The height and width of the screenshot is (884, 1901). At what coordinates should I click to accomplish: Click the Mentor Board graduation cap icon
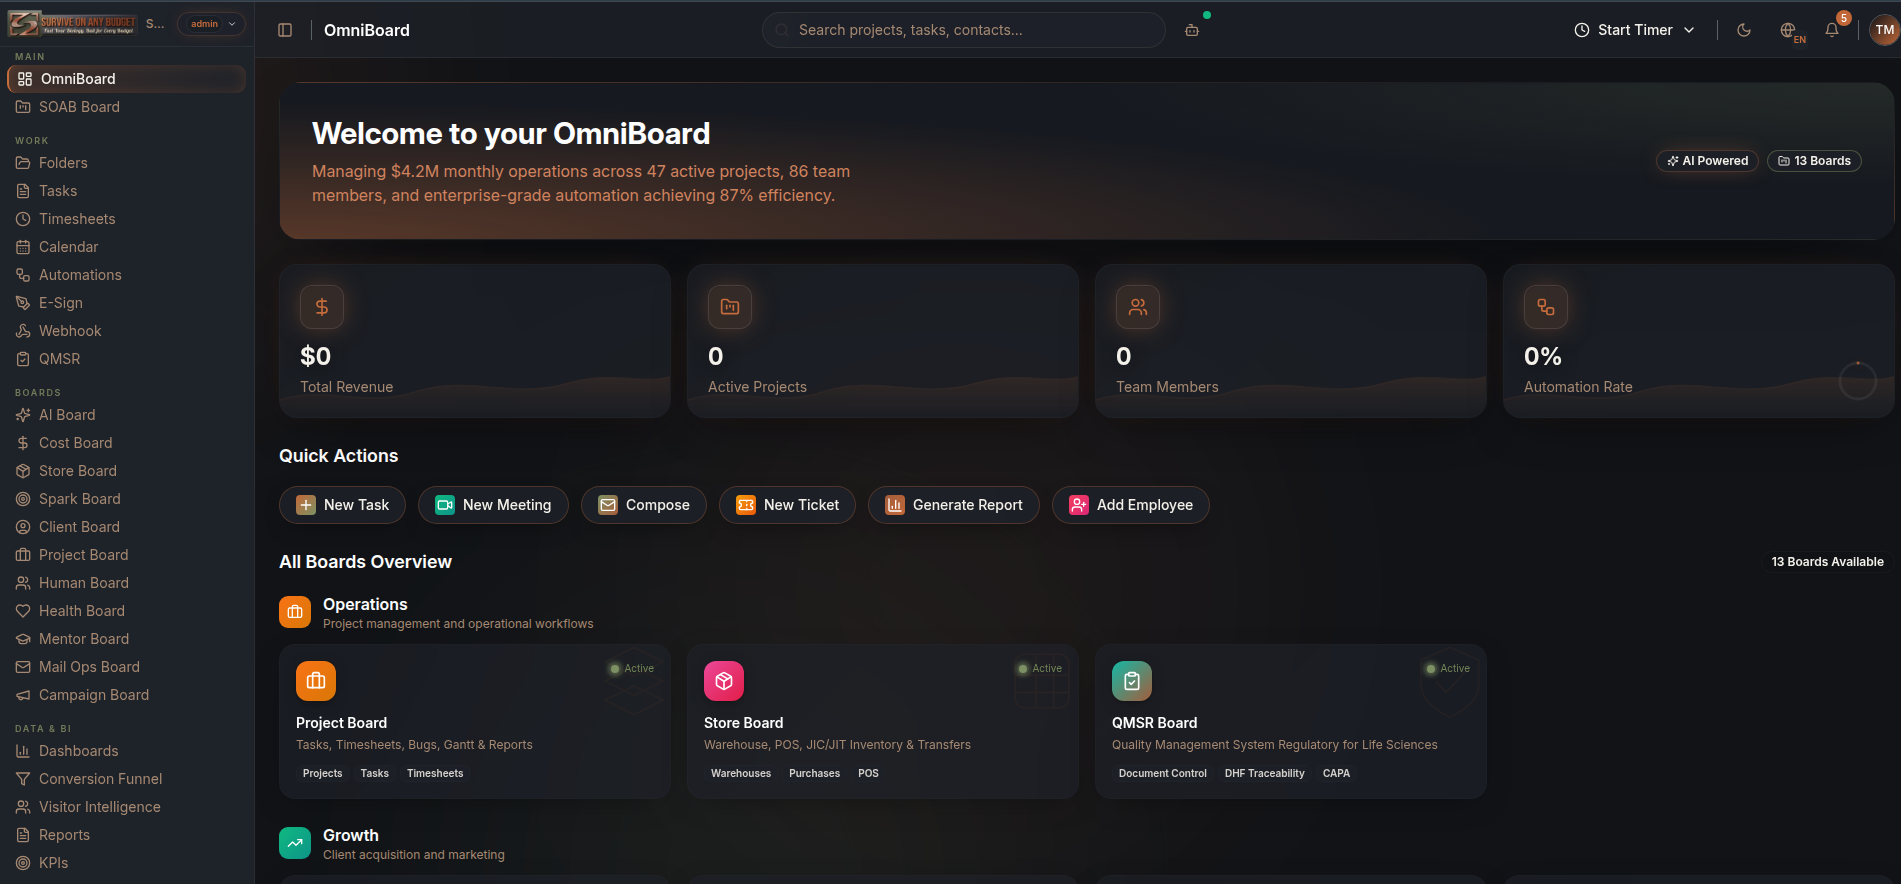pos(23,639)
